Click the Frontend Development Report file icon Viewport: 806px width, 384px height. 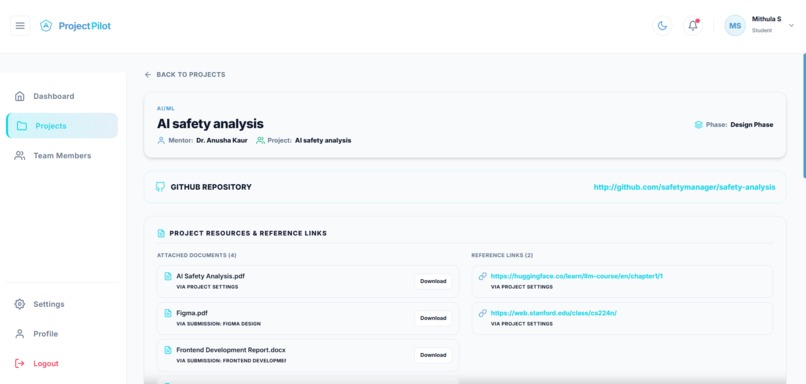pos(168,350)
